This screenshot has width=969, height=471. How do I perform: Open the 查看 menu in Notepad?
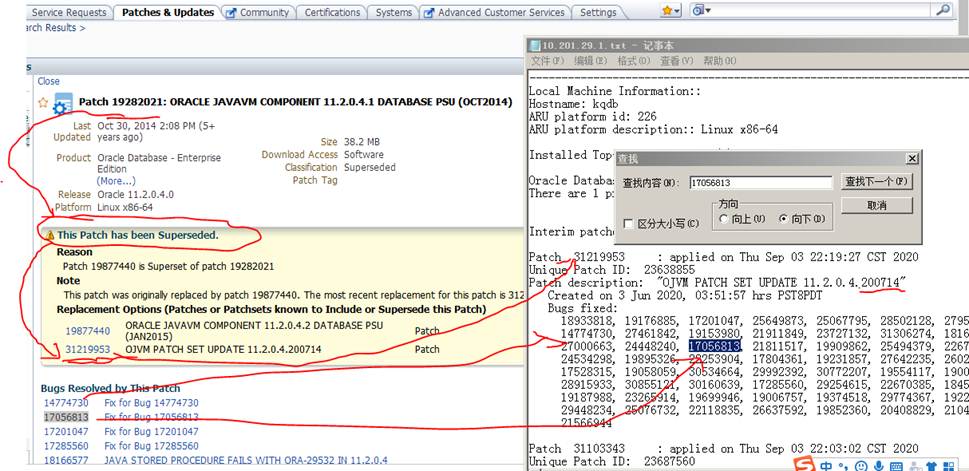coord(677,61)
